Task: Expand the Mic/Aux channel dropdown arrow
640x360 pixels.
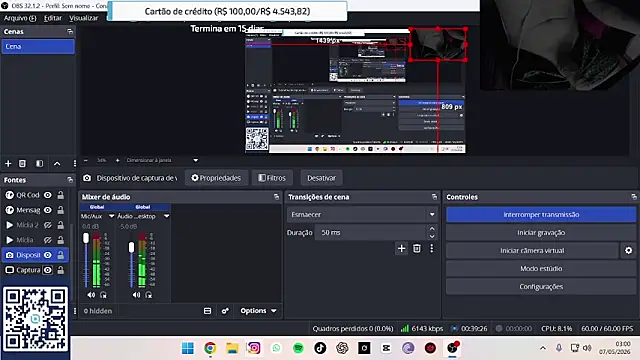Action: pos(111,216)
